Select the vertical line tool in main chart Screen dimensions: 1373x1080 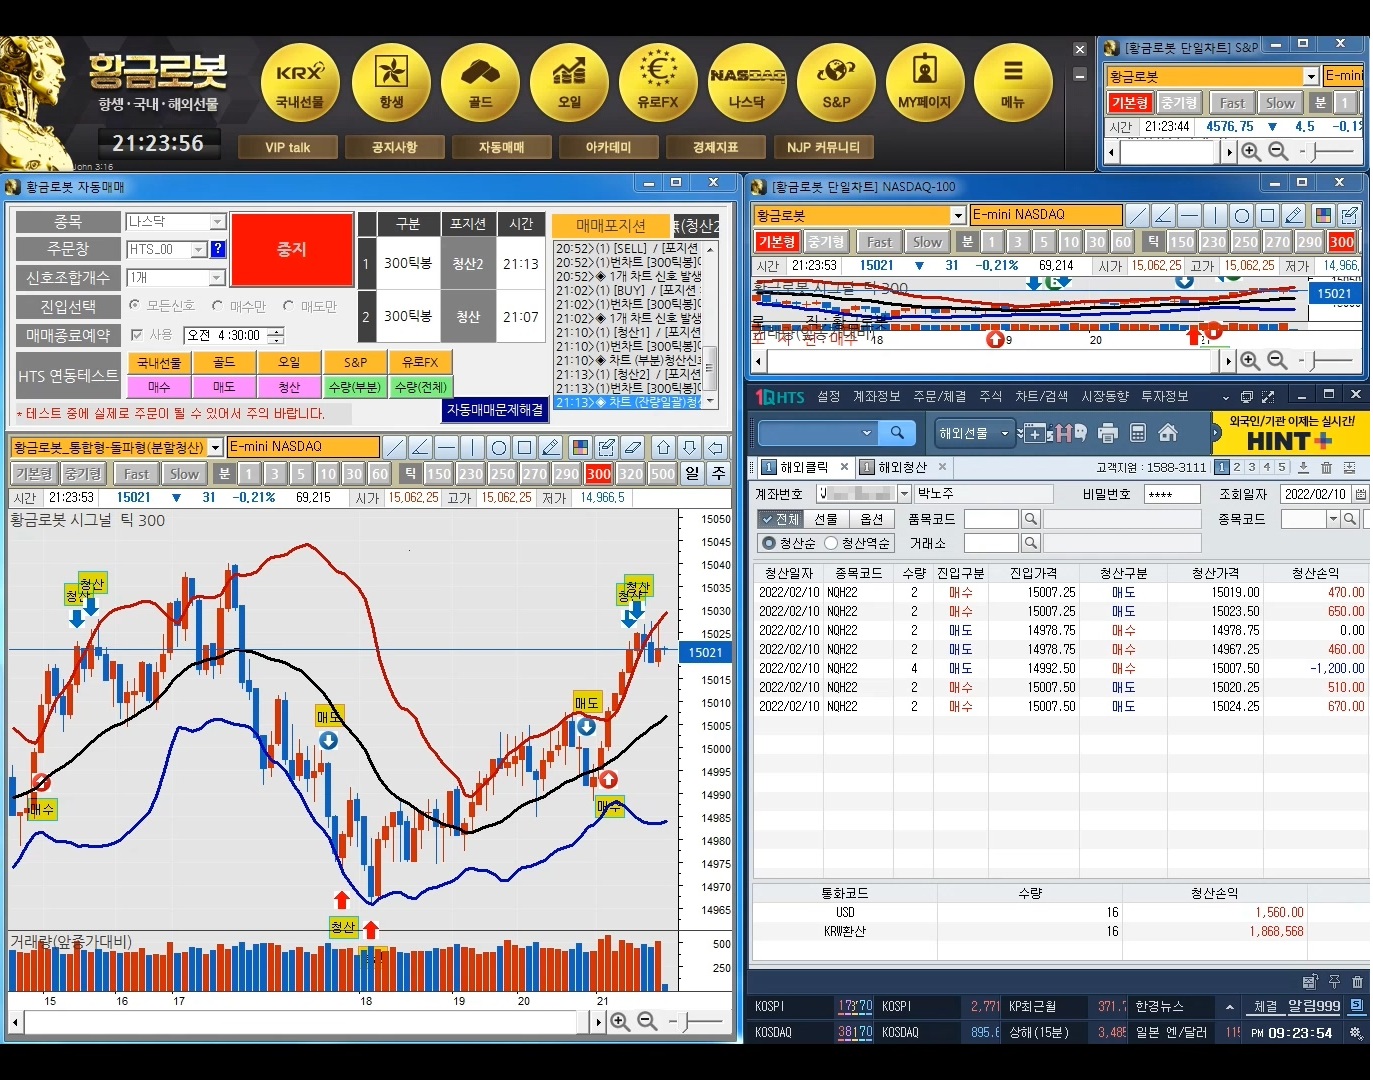[x=473, y=447]
